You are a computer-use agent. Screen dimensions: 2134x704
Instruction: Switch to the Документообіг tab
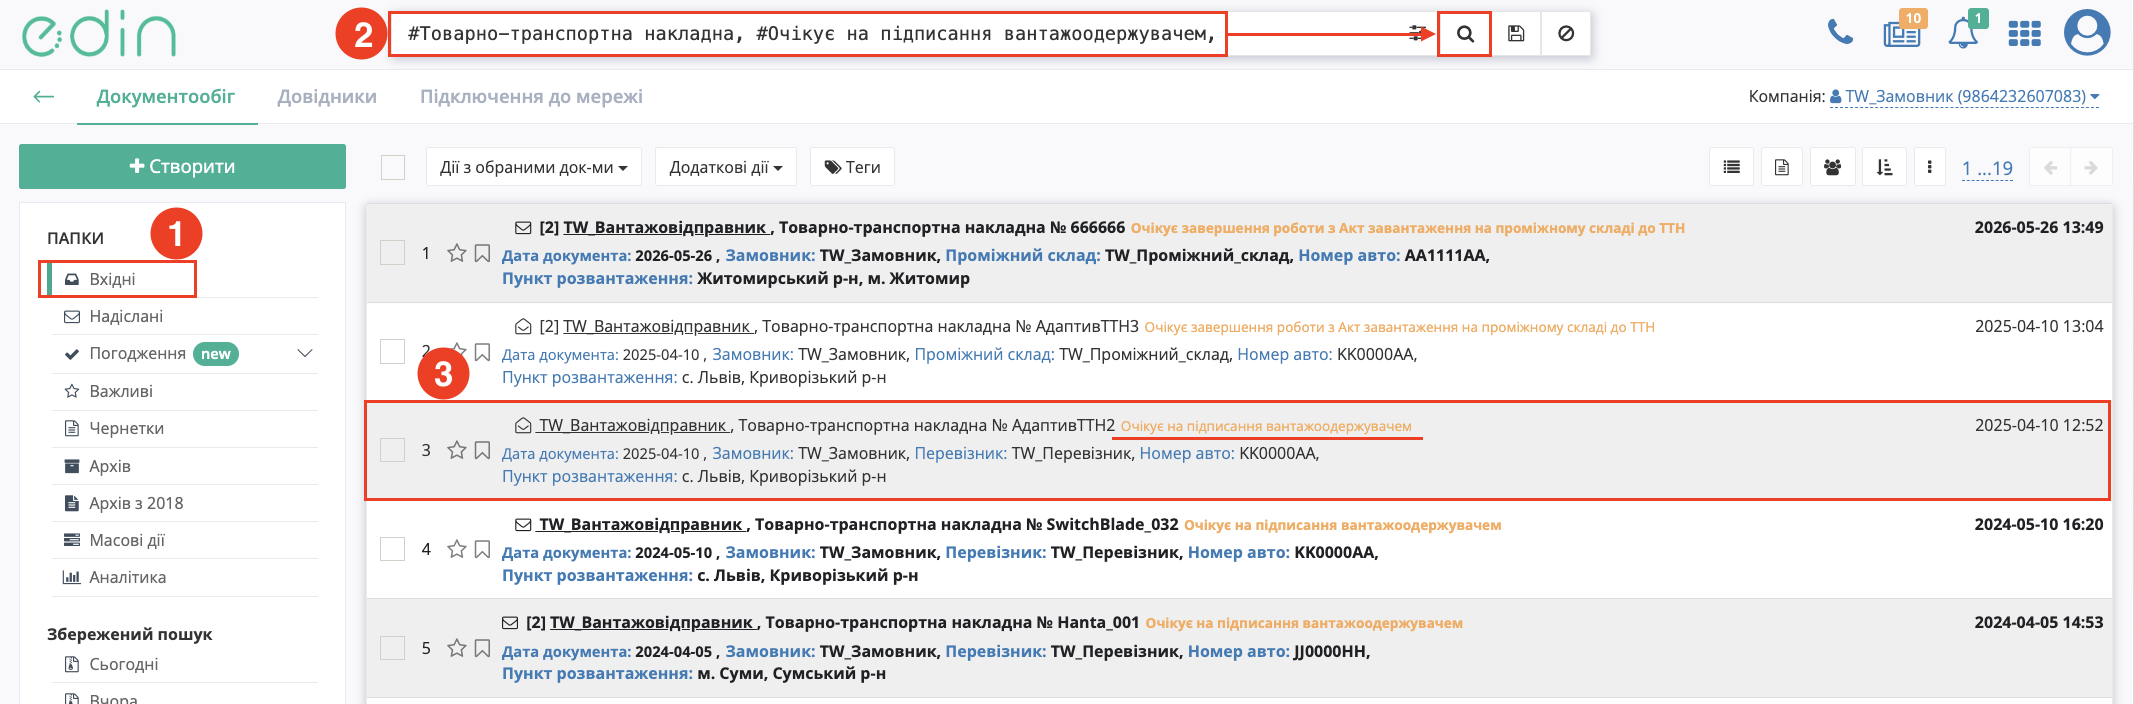click(x=166, y=97)
